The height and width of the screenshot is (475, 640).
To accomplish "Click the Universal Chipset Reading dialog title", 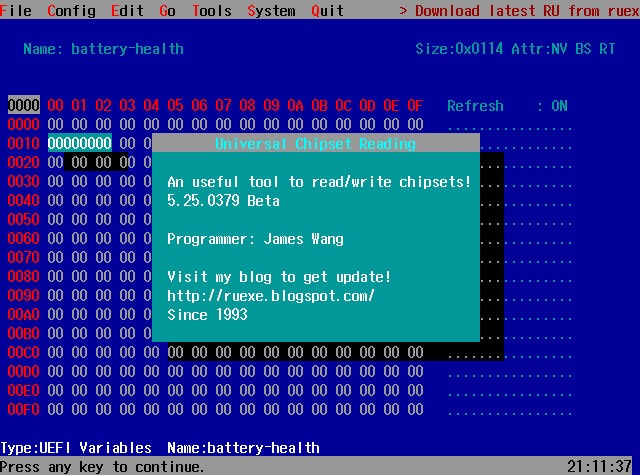I will coord(315,144).
